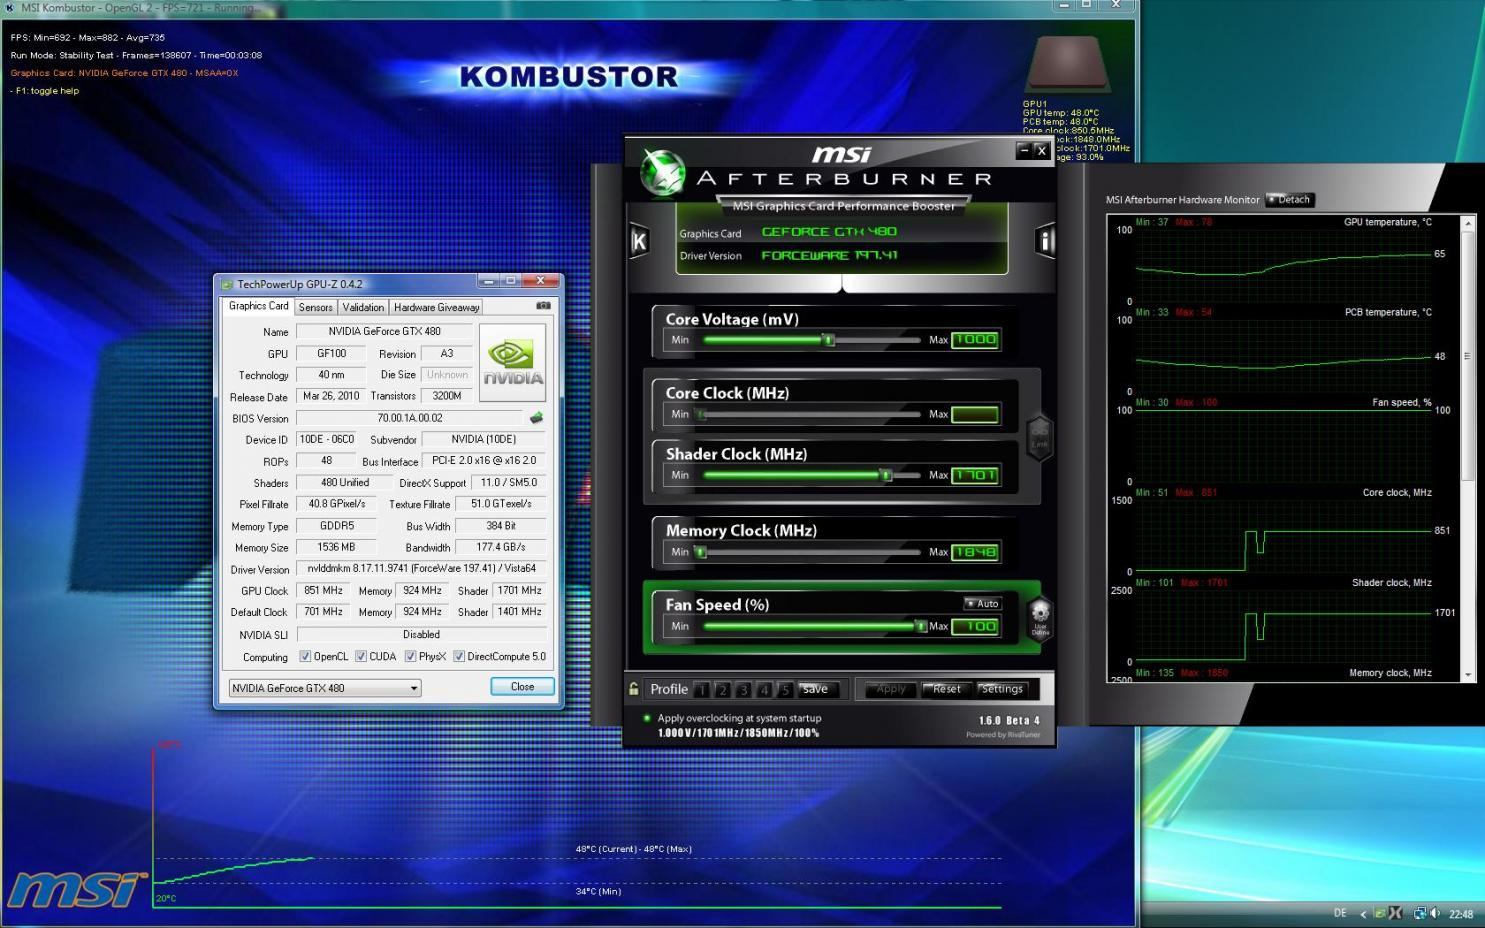Select profile slot 2 in Afterburner
The width and height of the screenshot is (1485, 928).
723,690
